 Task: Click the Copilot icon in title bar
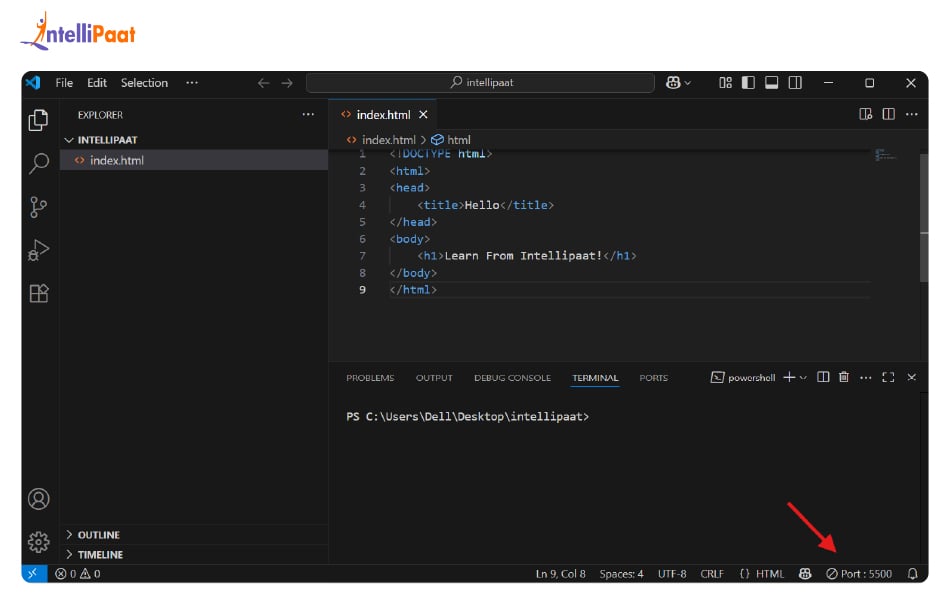pyautogui.click(x=673, y=82)
